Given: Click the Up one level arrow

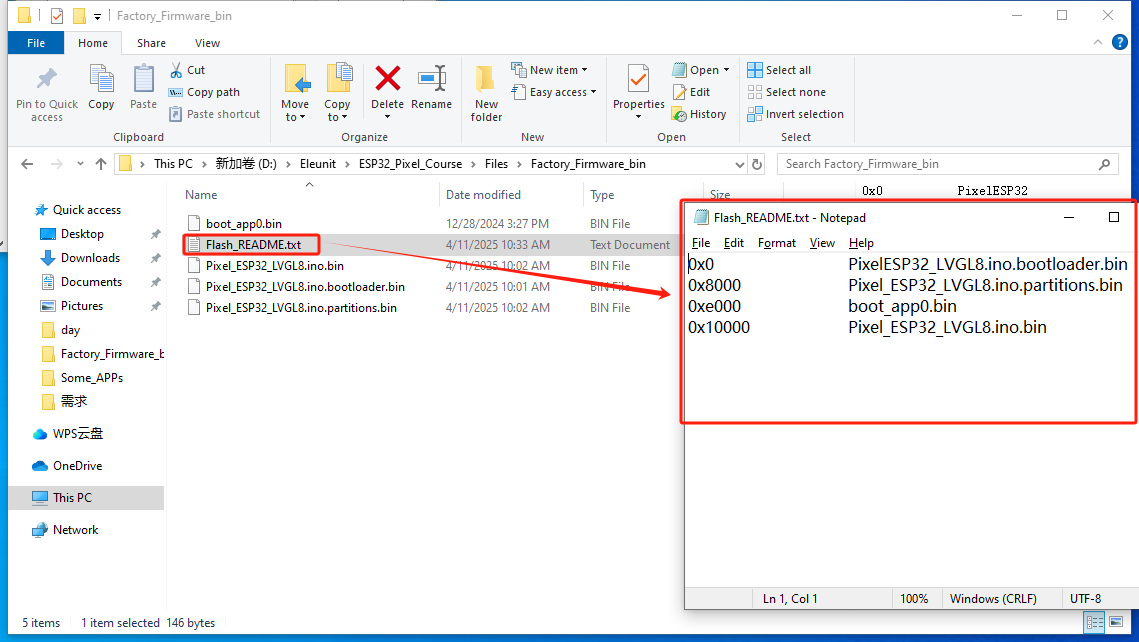Looking at the screenshot, I should pos(101,164).
